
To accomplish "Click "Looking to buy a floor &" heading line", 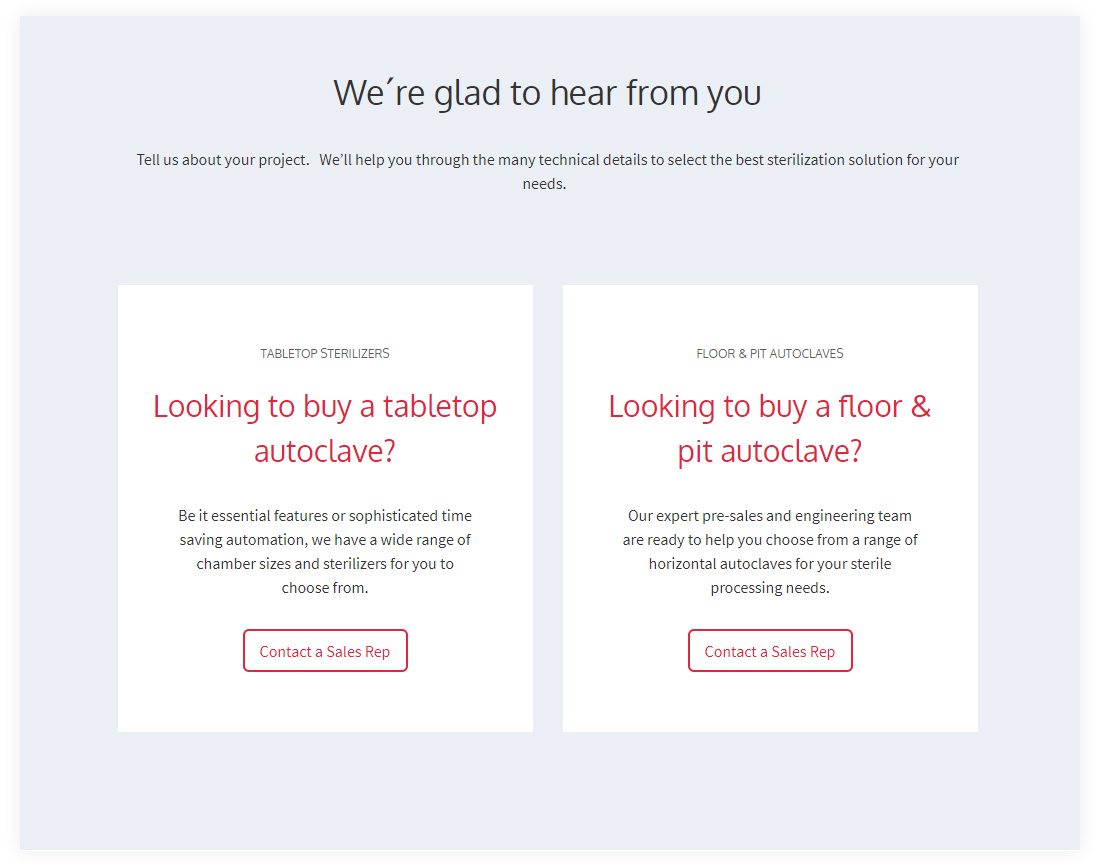I will 769,407.
